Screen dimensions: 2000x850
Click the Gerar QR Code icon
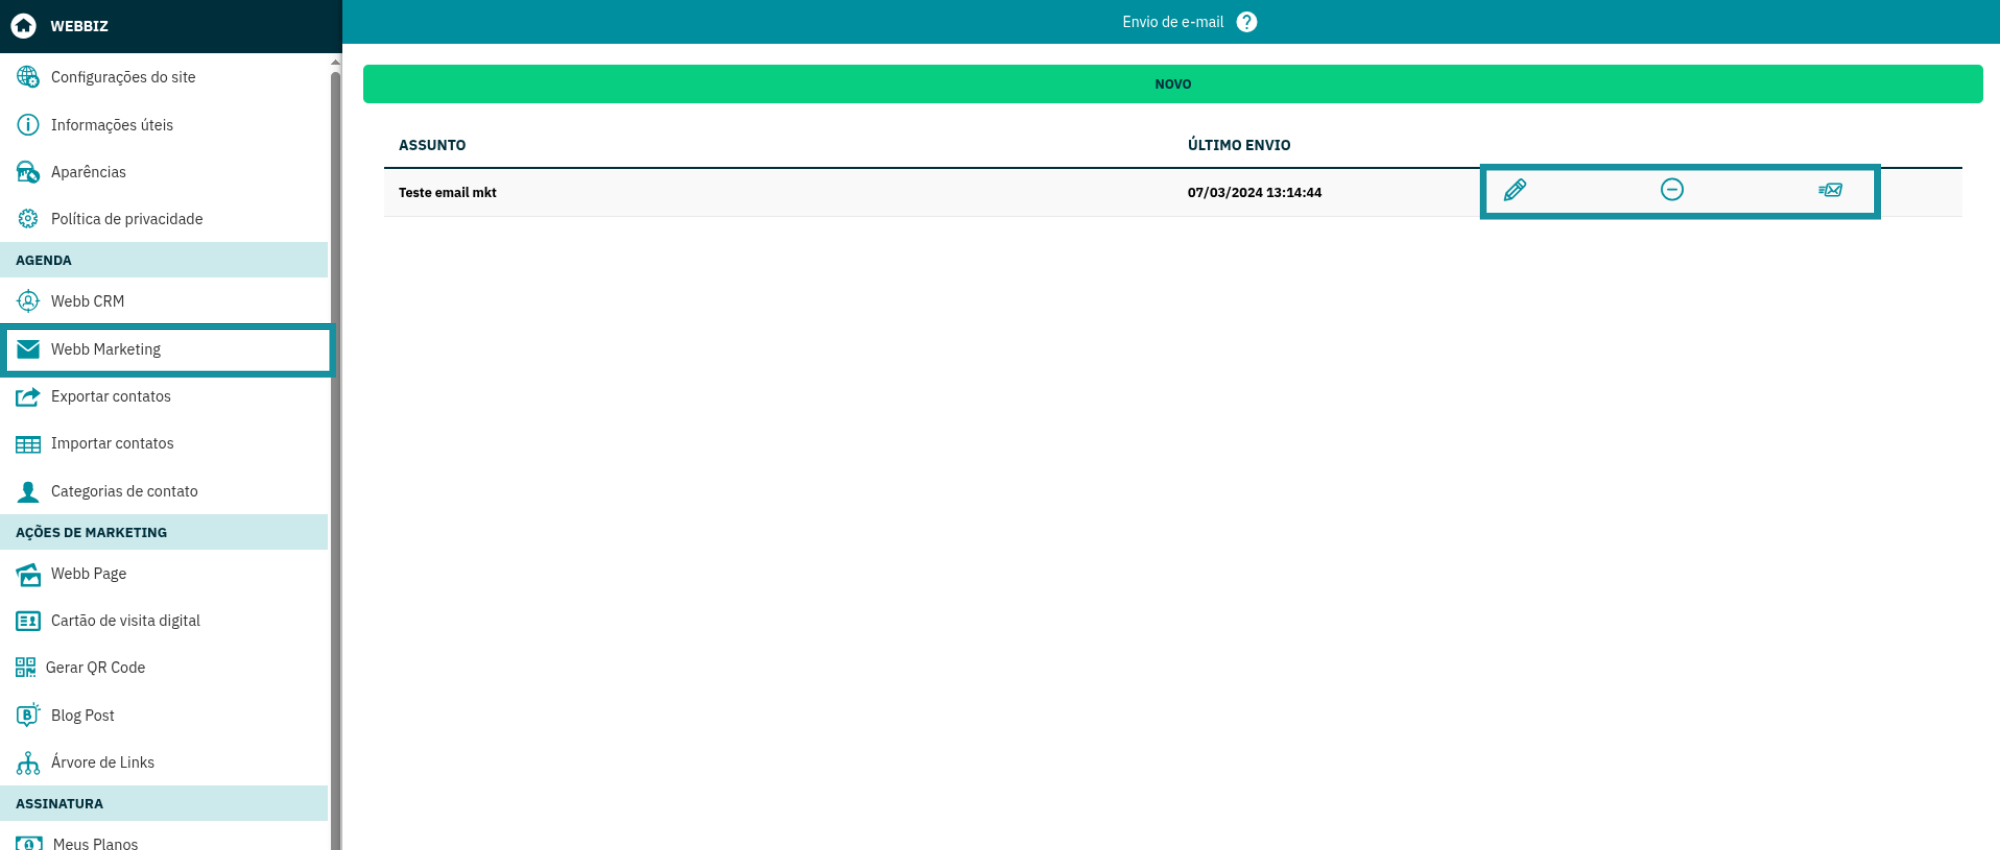click(26, 667)
